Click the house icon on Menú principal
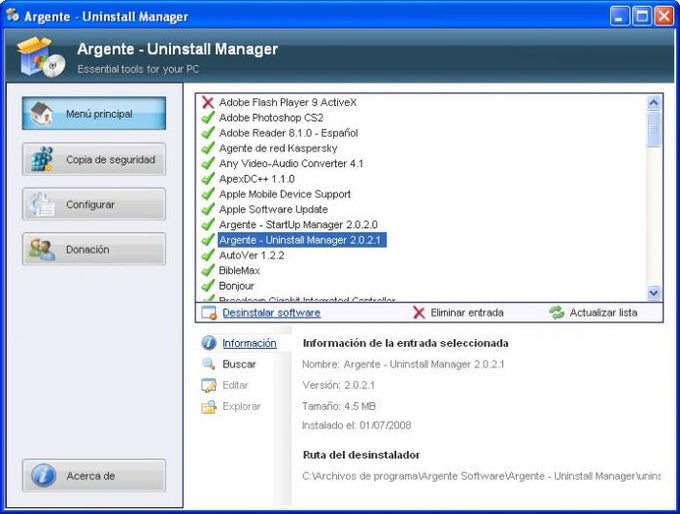Image resolution: width=680 pixels, height=514 pixels. point(42,114)
